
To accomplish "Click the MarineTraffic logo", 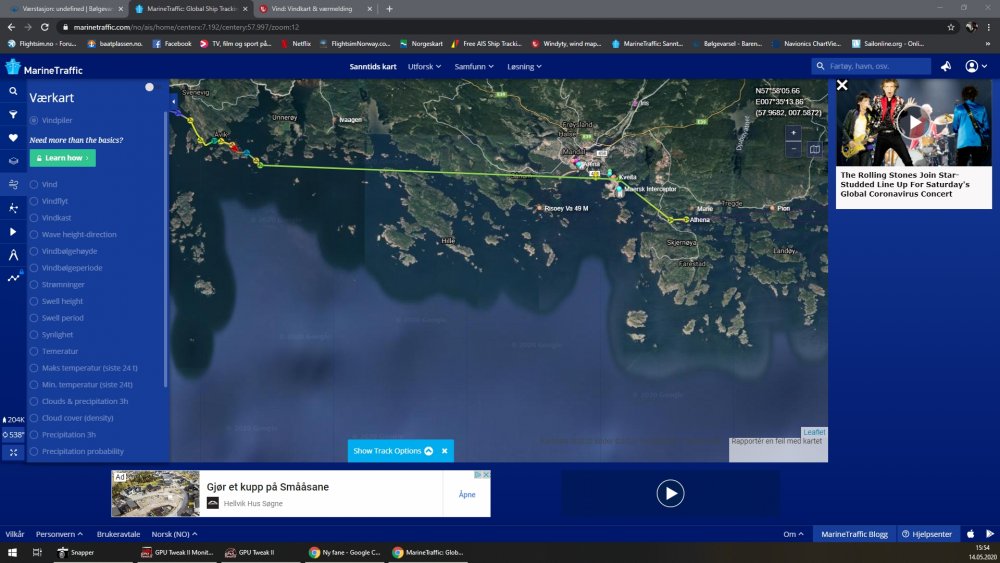I will point(44,68).
